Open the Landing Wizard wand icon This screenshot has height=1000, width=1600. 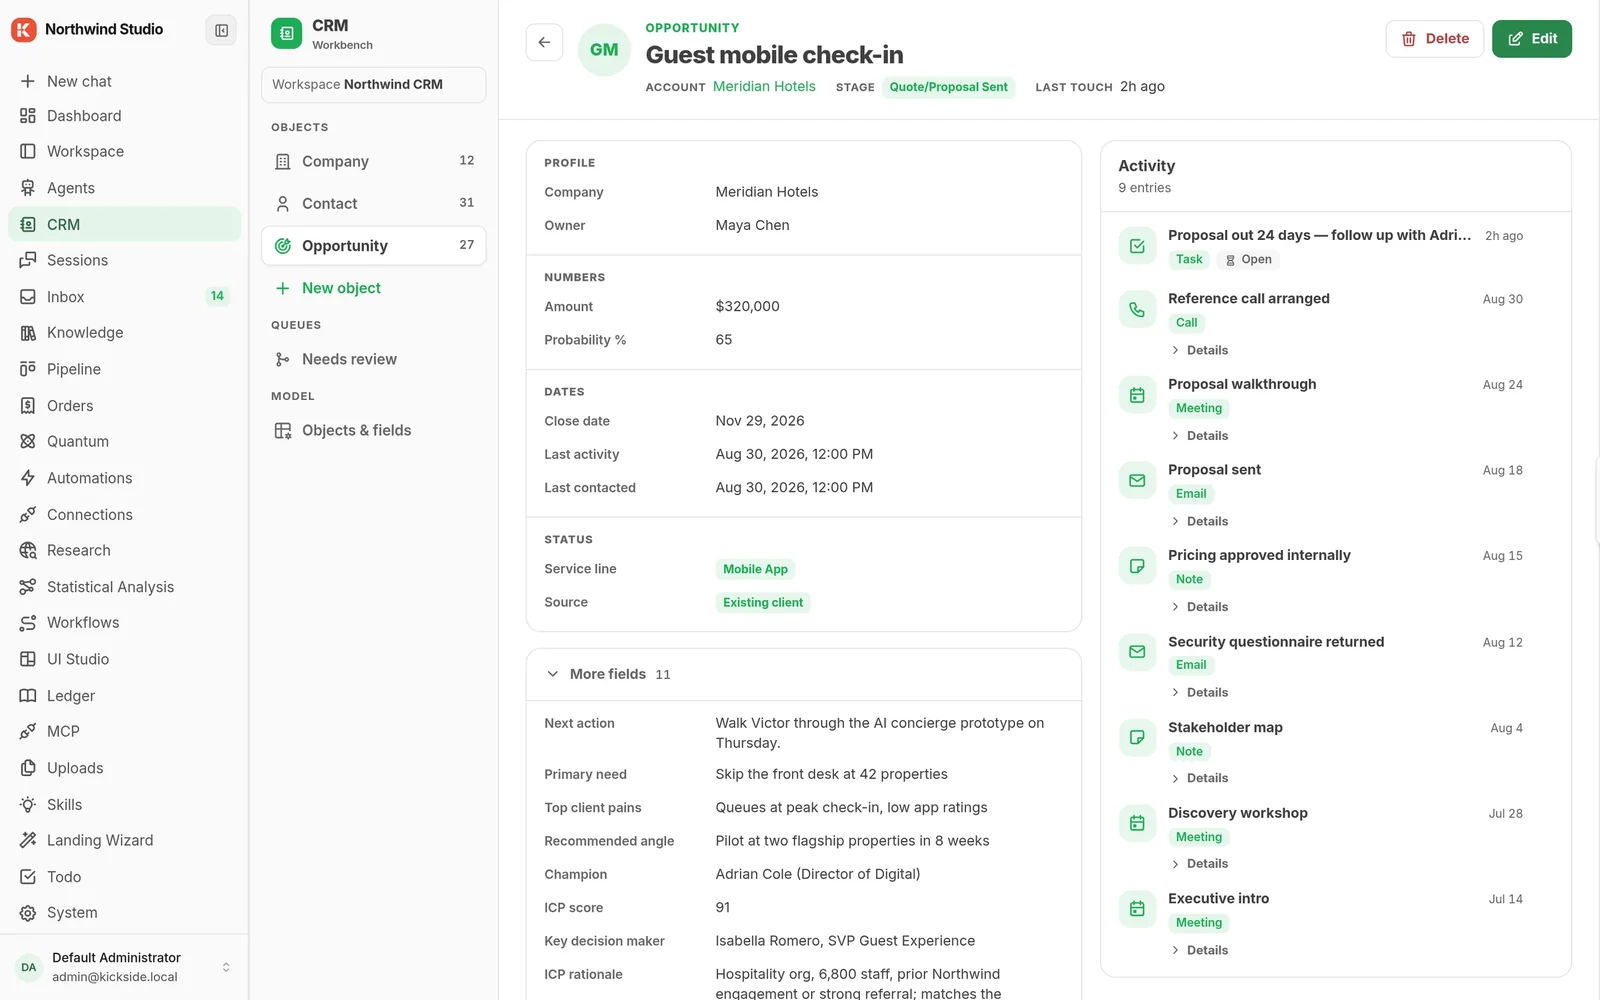click(x=28, y=840)
